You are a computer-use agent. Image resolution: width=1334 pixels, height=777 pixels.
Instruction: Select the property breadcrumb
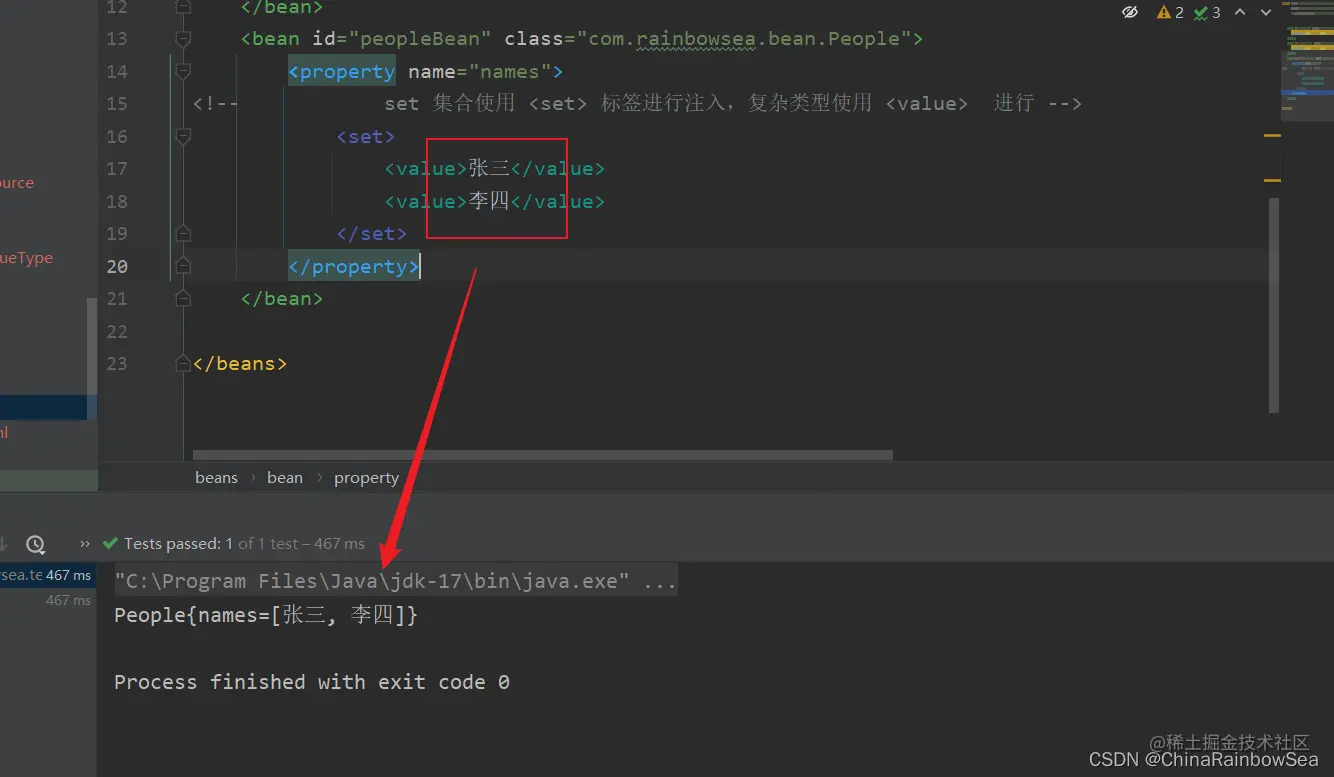[366, 478]
